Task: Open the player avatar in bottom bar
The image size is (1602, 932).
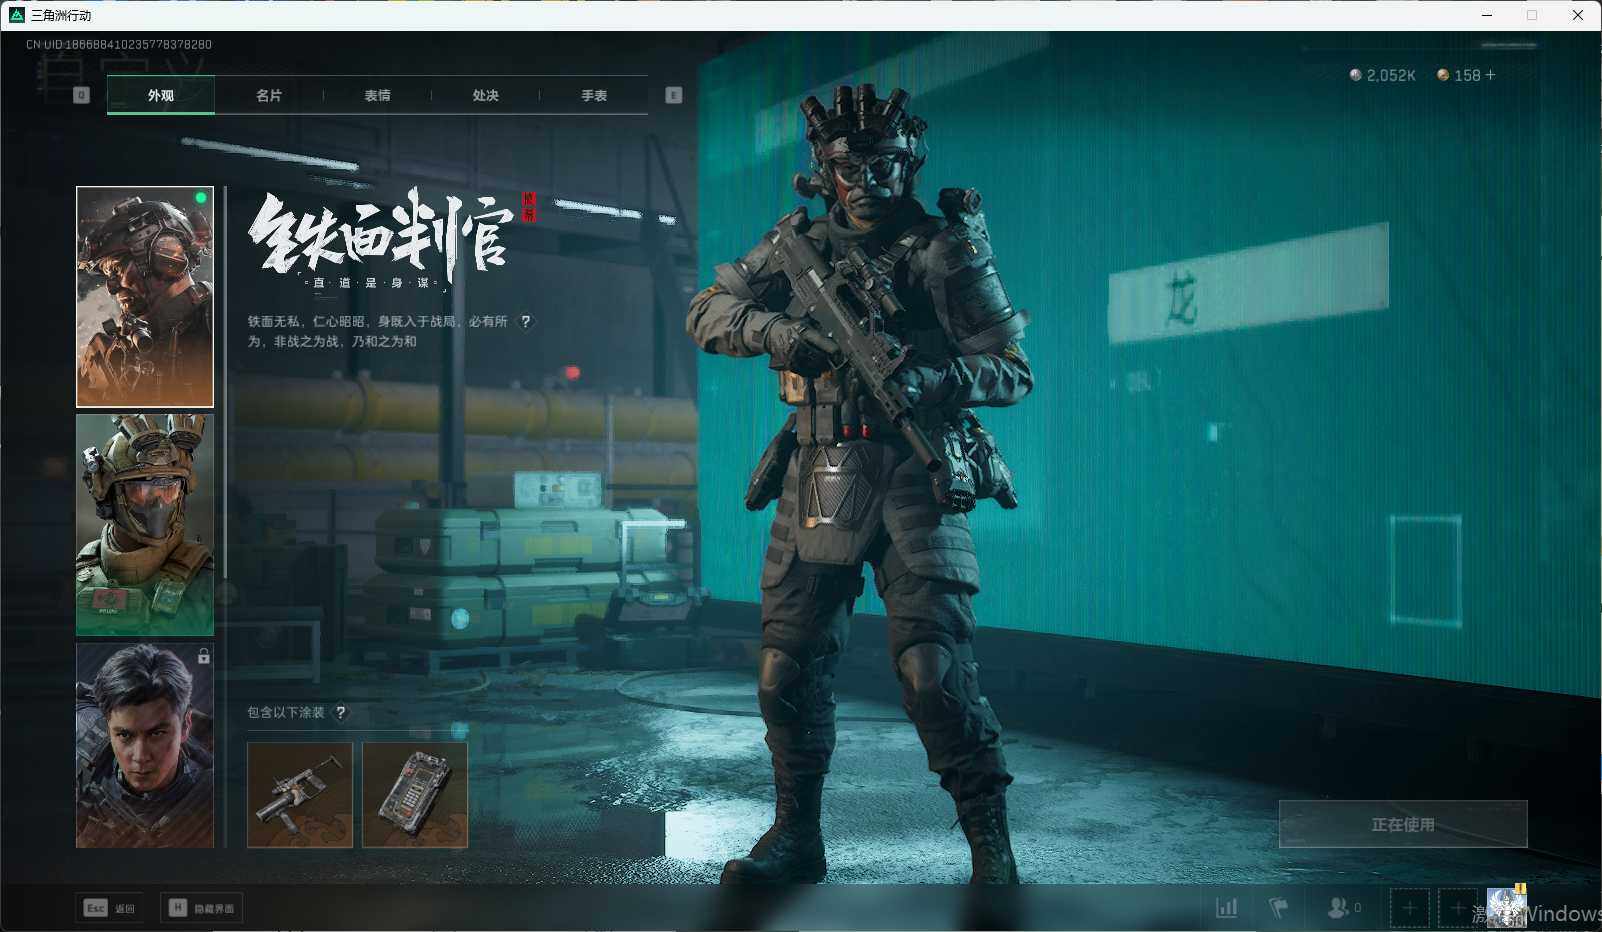Action: pos(1506,907)
